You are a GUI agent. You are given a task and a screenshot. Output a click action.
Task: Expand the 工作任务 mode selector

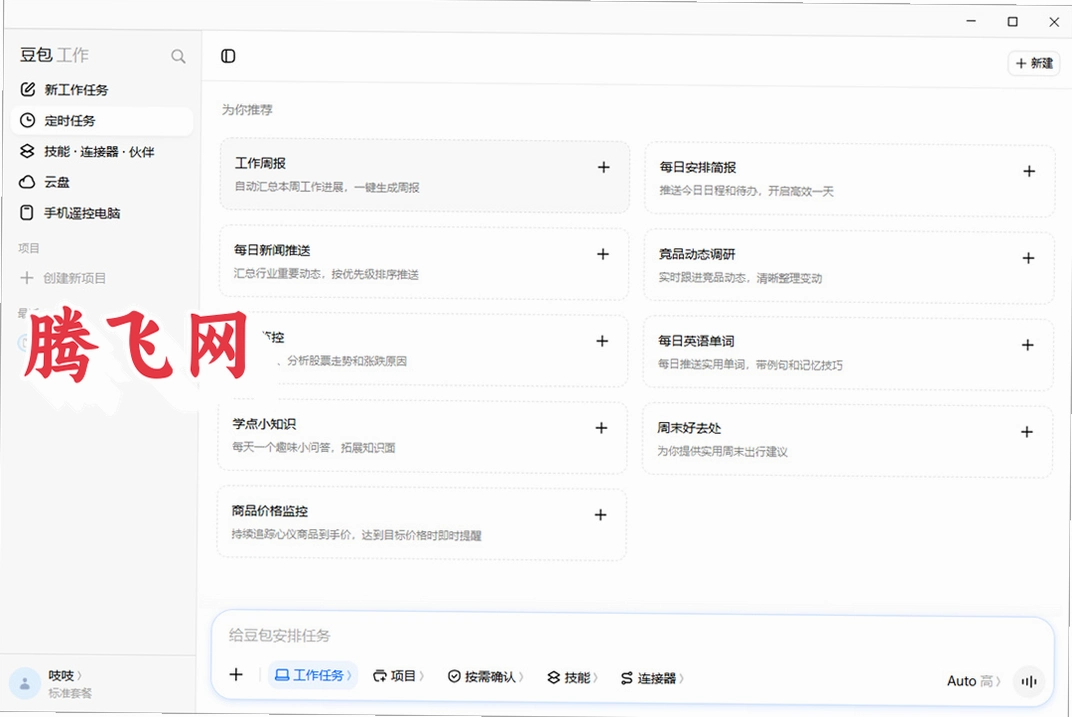(313, 675)
